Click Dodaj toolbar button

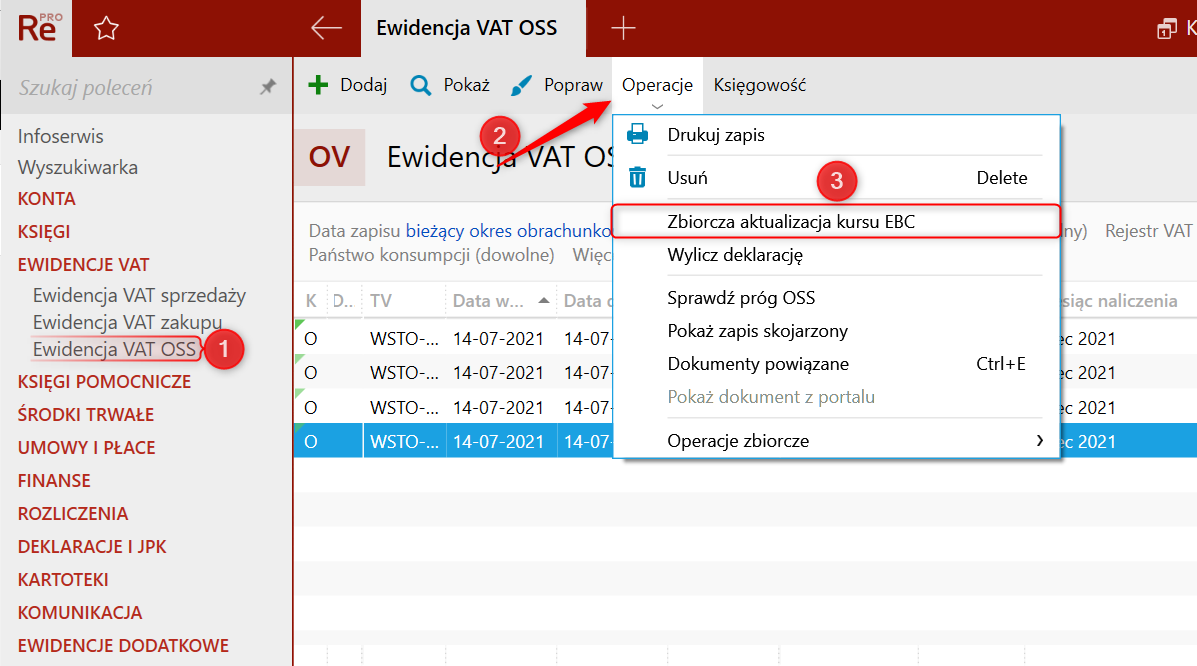(347, 85)
